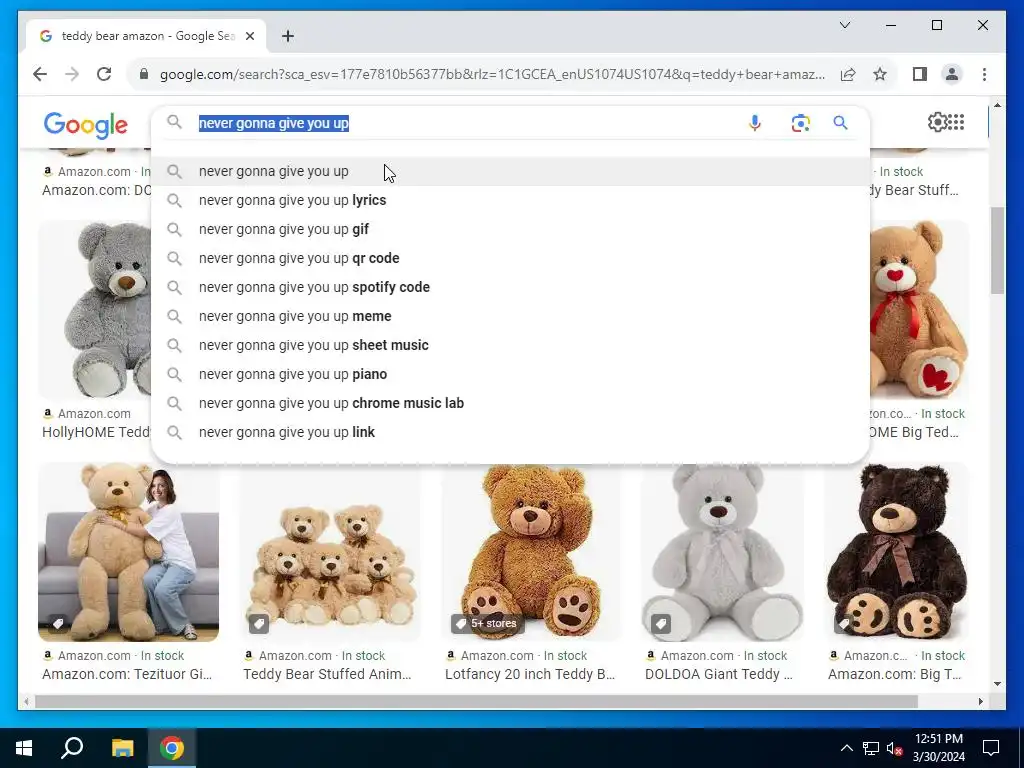Open the brown Lotfancy teddy bear image
Screen dimensions: 1024x768
pyautogui.click(x=531, y=552)
